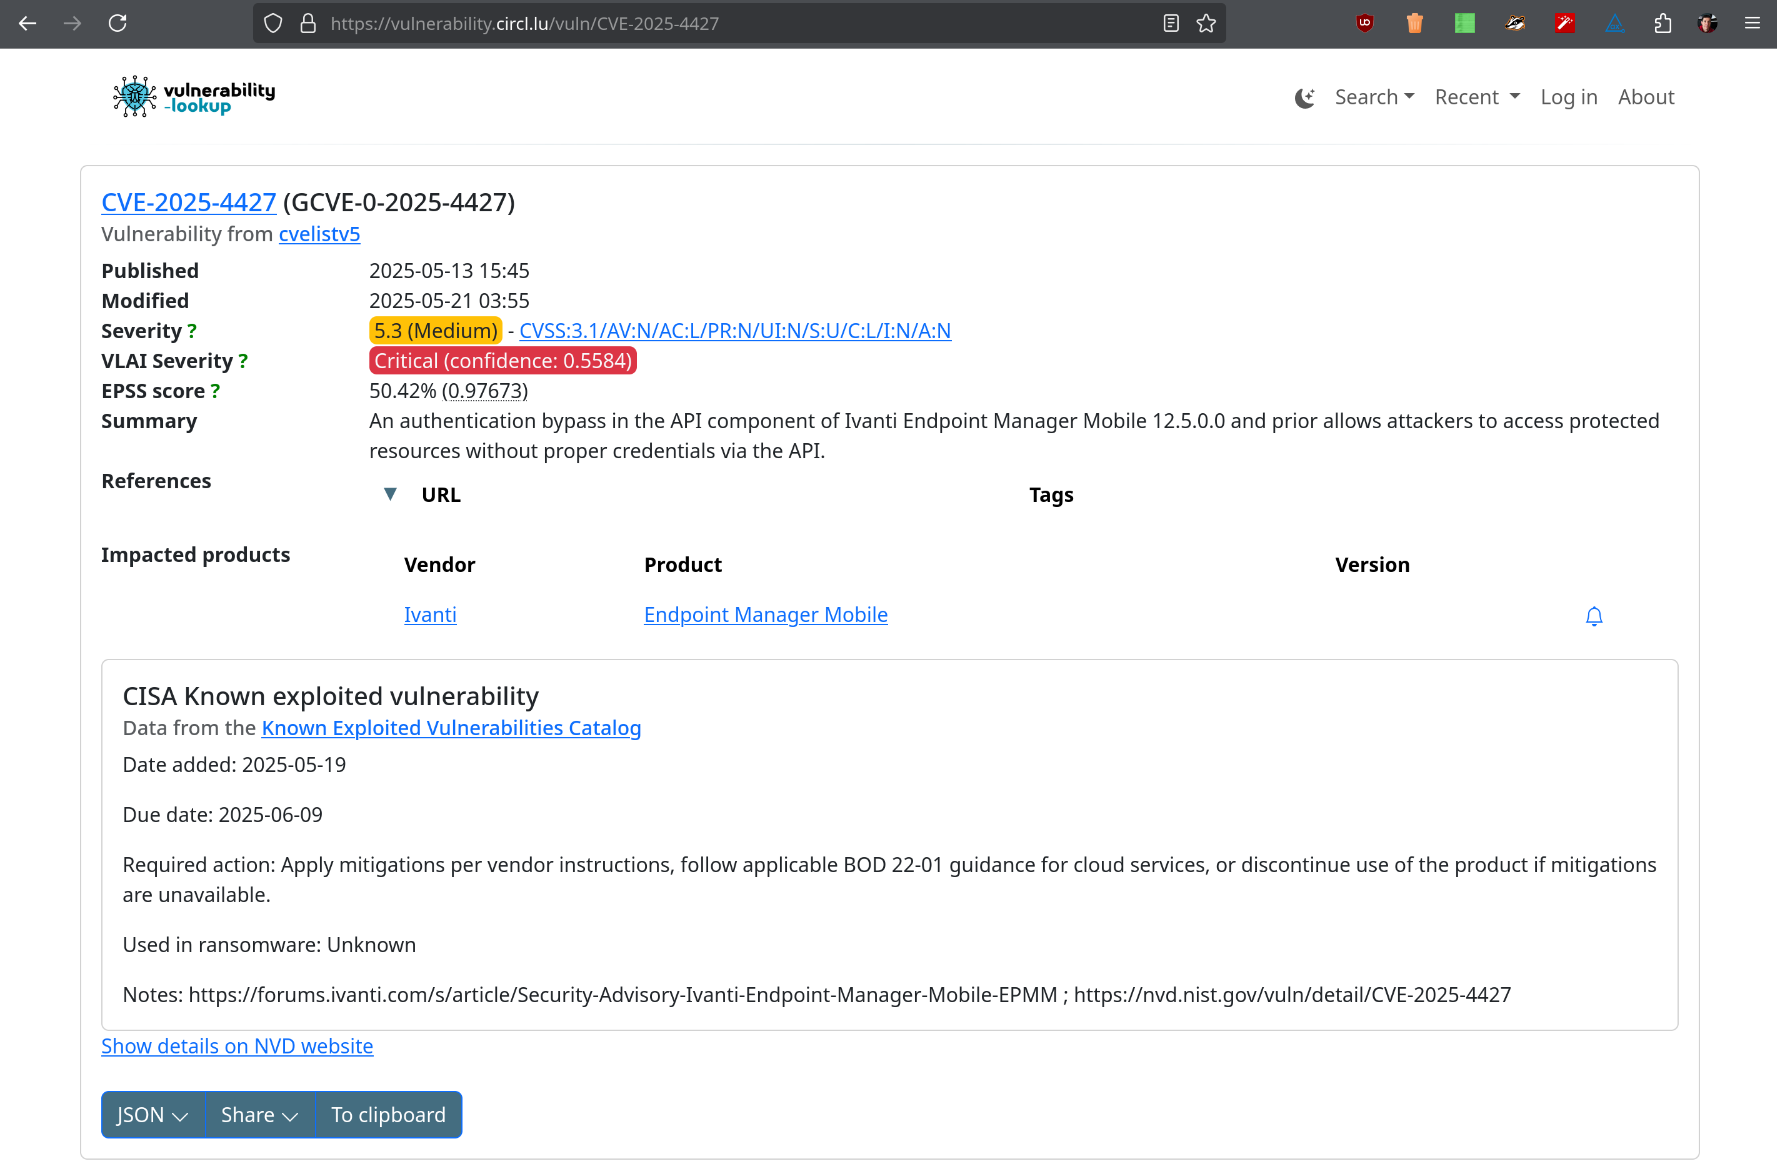Click the References URL column header
The width and height of the screenshot is (1777, 1167).
point(441,495)
